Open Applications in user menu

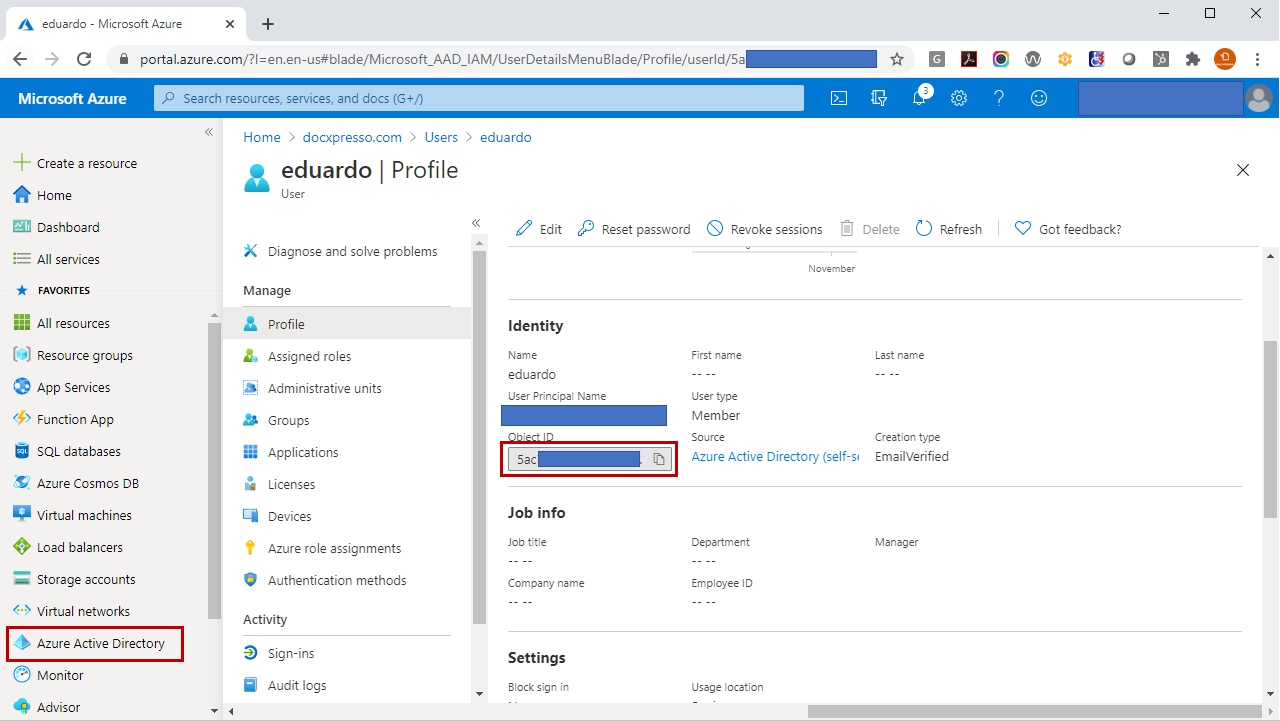pos(291,452)
